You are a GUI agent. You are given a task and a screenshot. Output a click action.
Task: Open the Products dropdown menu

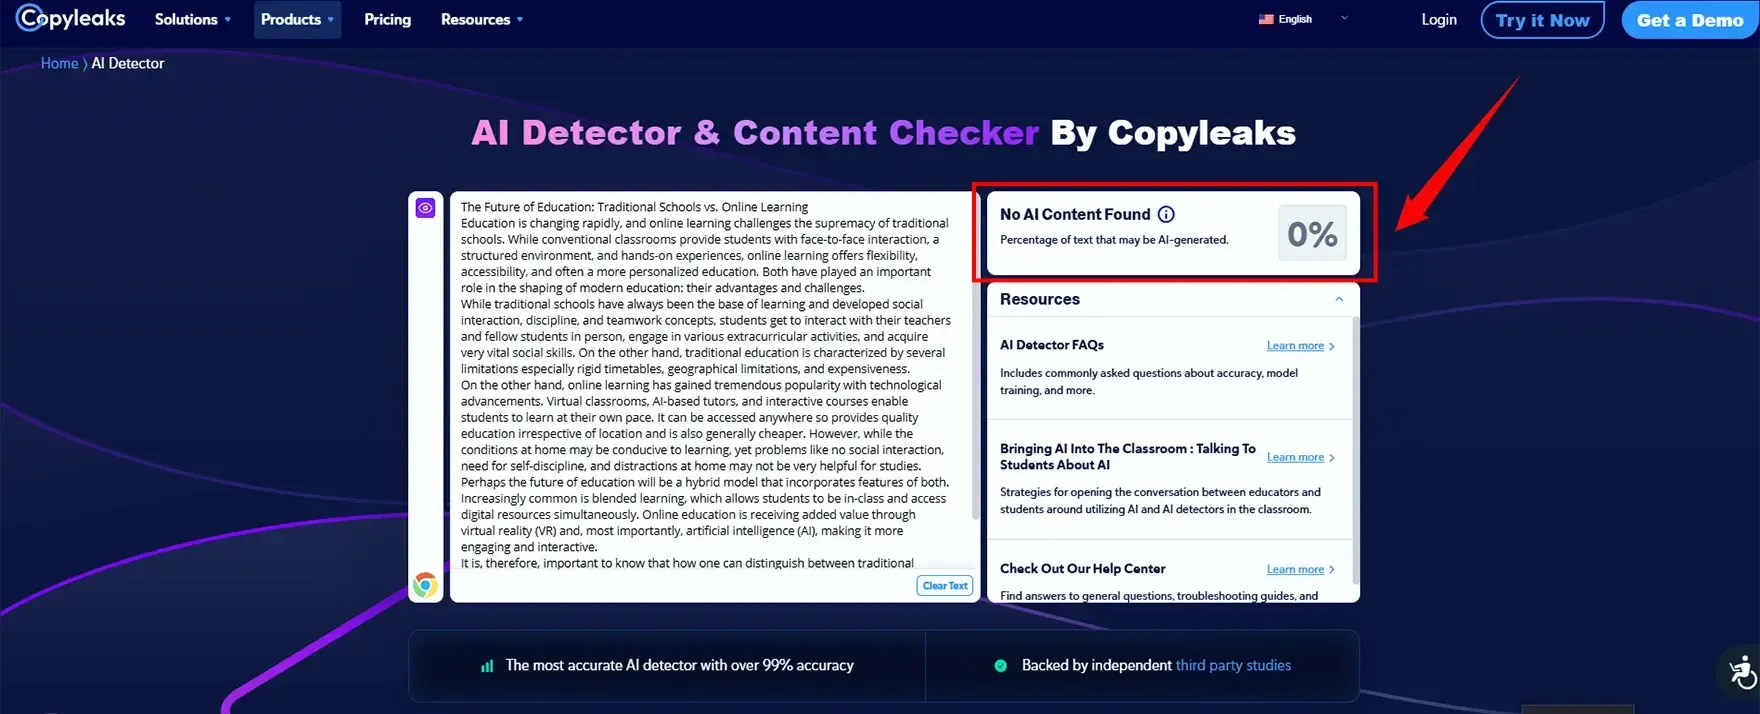(x=297, y=19)
